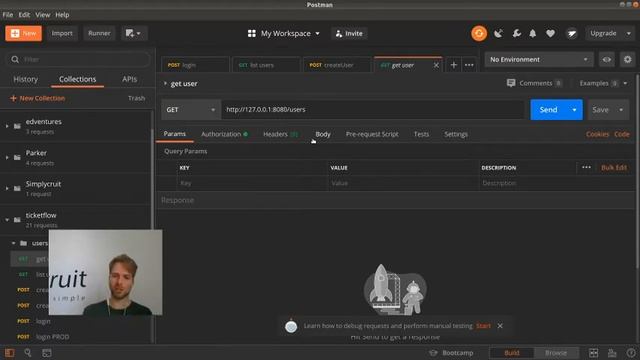
Task: Select the Authorization tab
Action: 224,134
